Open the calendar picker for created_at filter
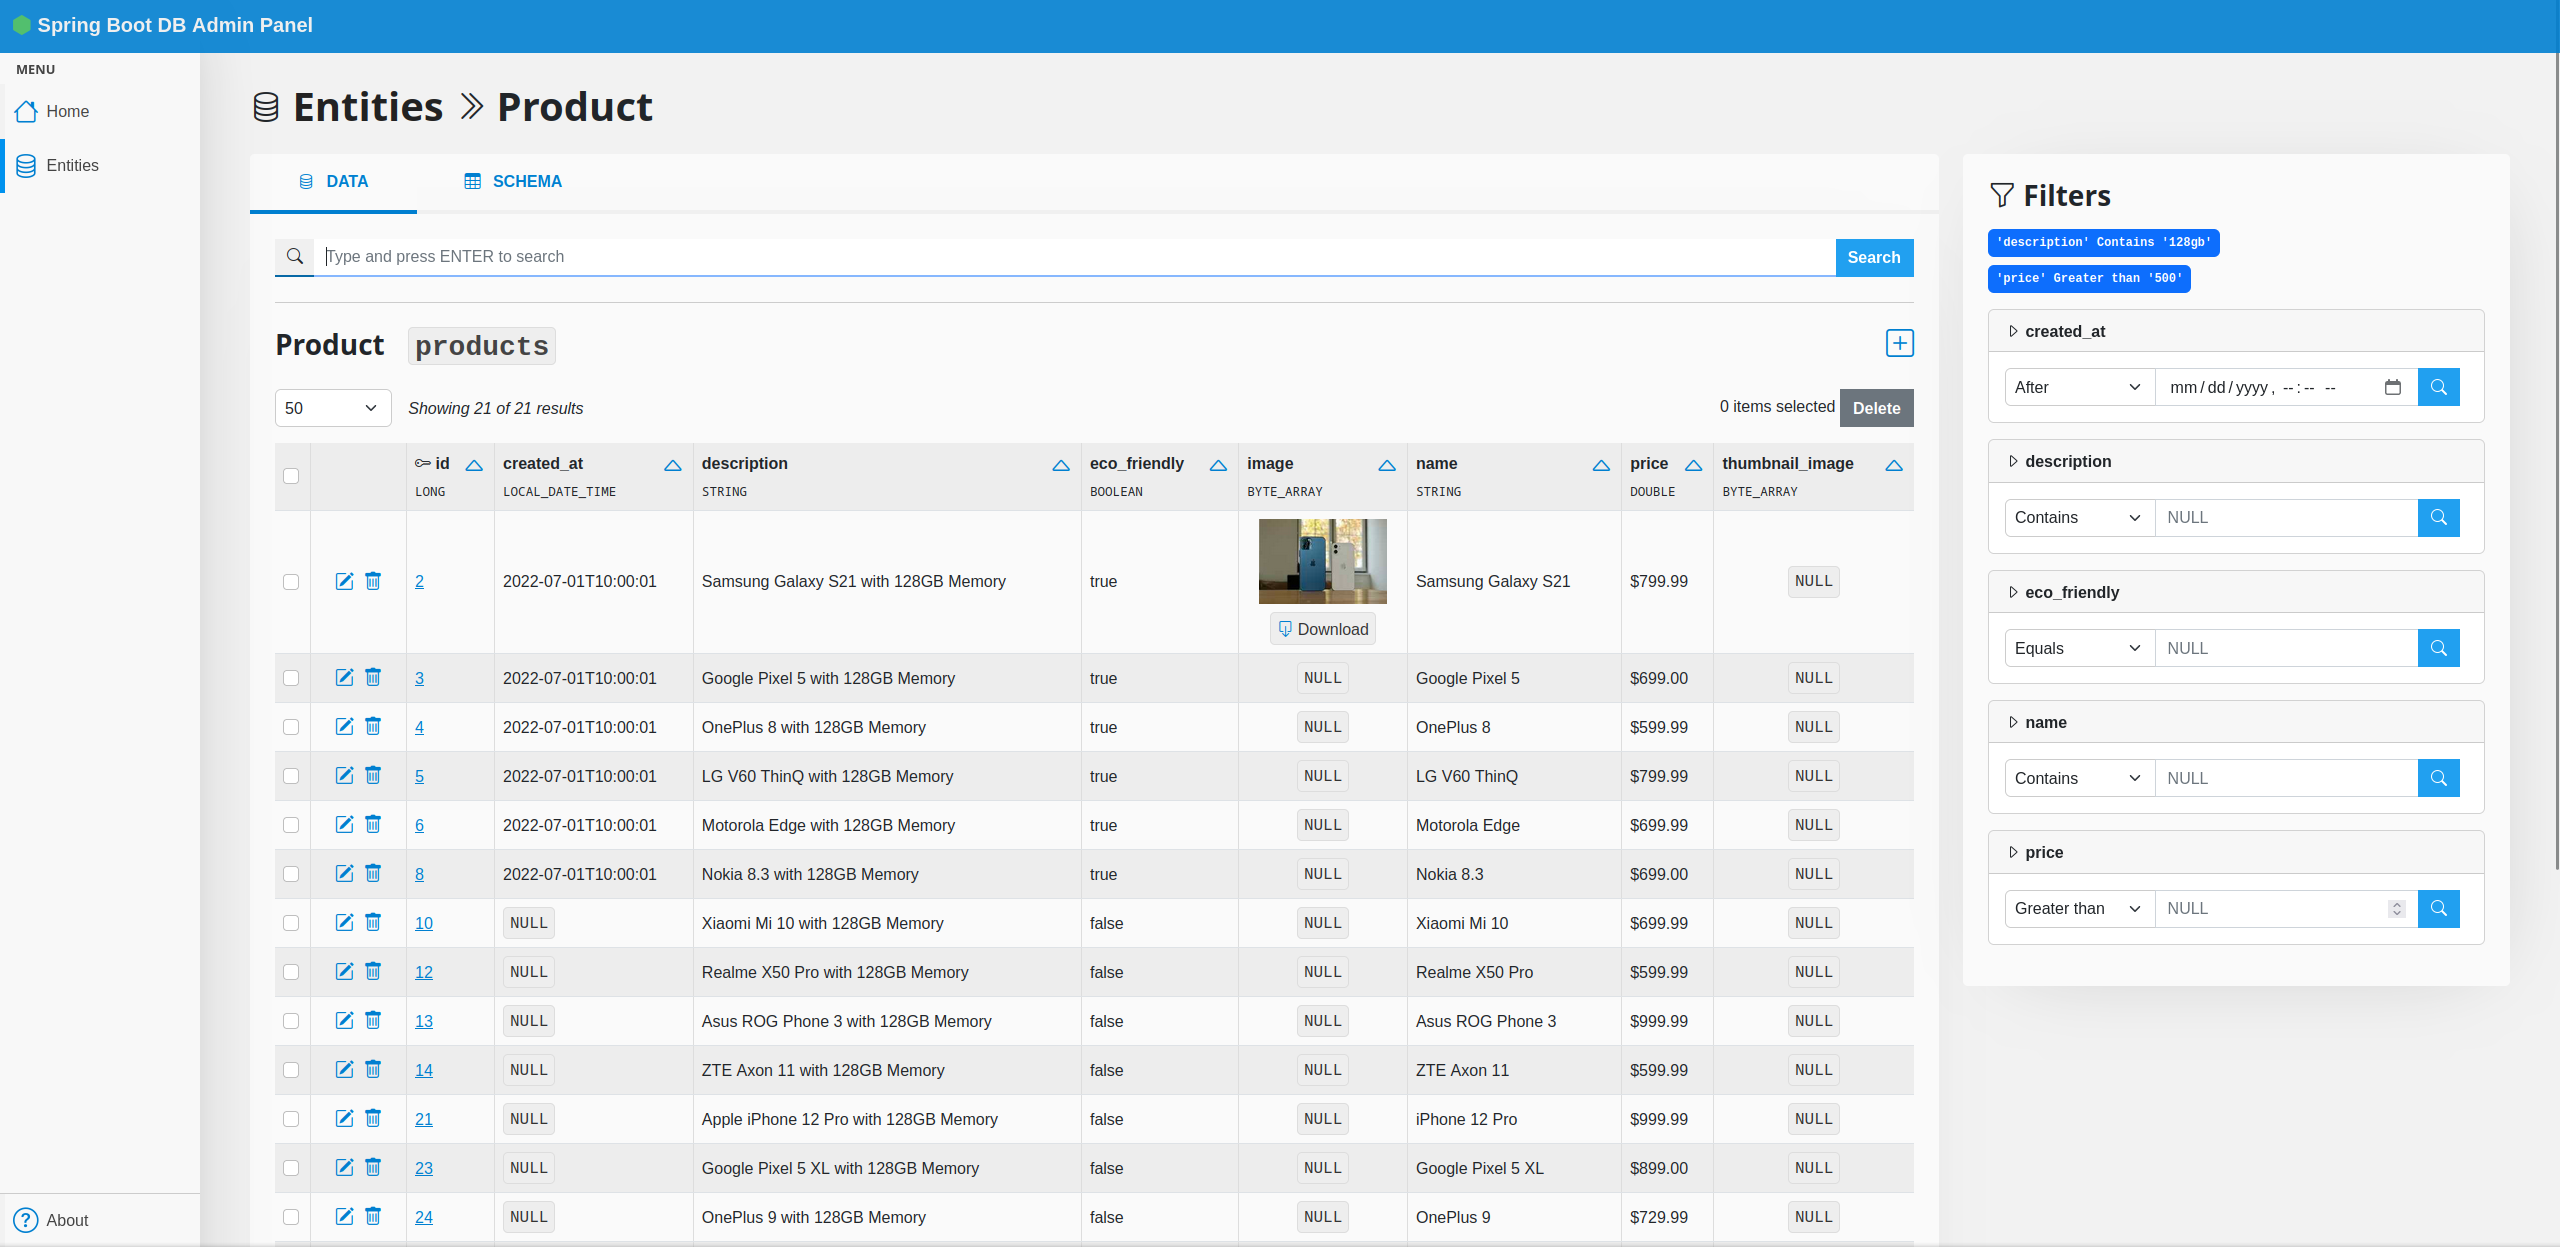The height and width of the screenshot is (1247, 2560). 2392,387
